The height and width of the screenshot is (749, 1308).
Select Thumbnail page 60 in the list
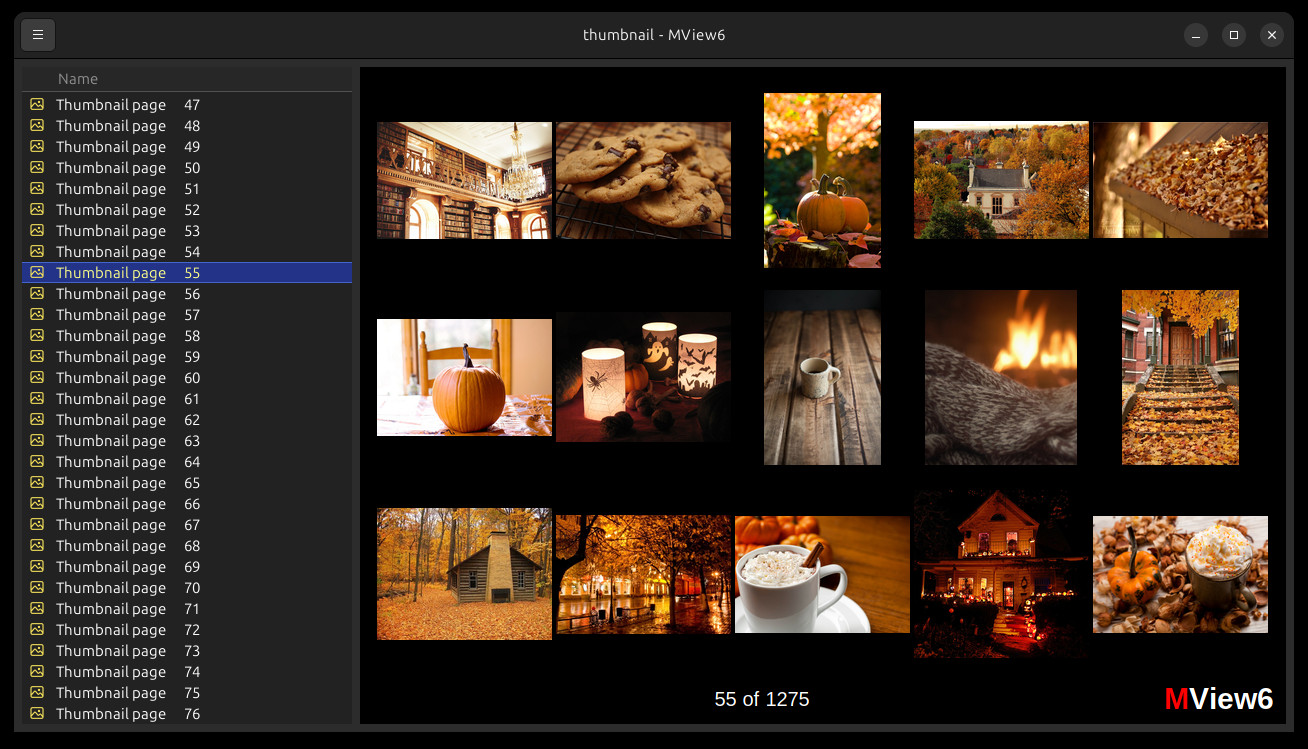tap(187, 378)
